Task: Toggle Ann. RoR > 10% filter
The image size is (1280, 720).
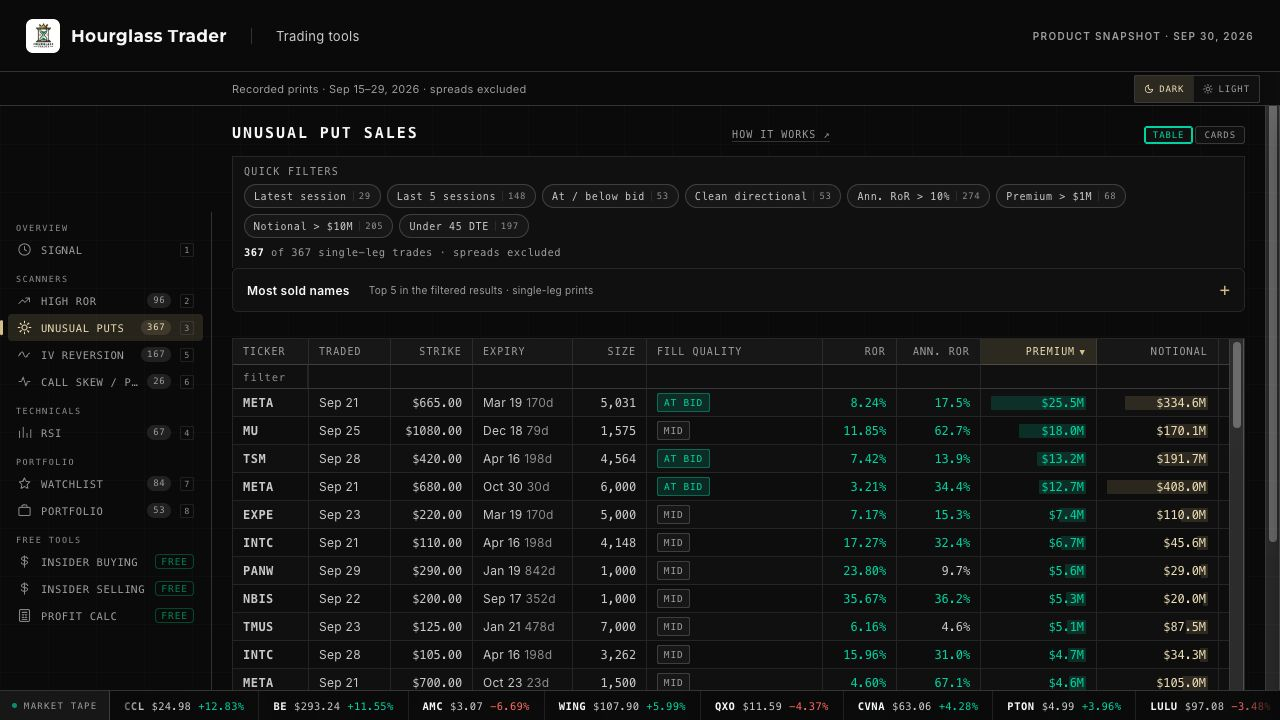Action: tap(918, 196)
